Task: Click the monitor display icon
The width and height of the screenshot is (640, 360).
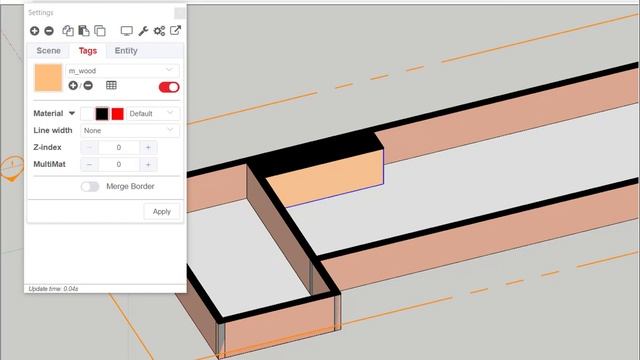Action: 127,31
